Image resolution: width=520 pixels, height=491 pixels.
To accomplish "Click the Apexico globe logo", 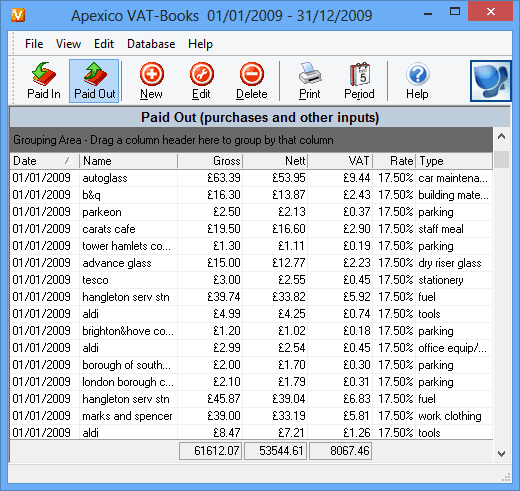I will tap(490, 81).
